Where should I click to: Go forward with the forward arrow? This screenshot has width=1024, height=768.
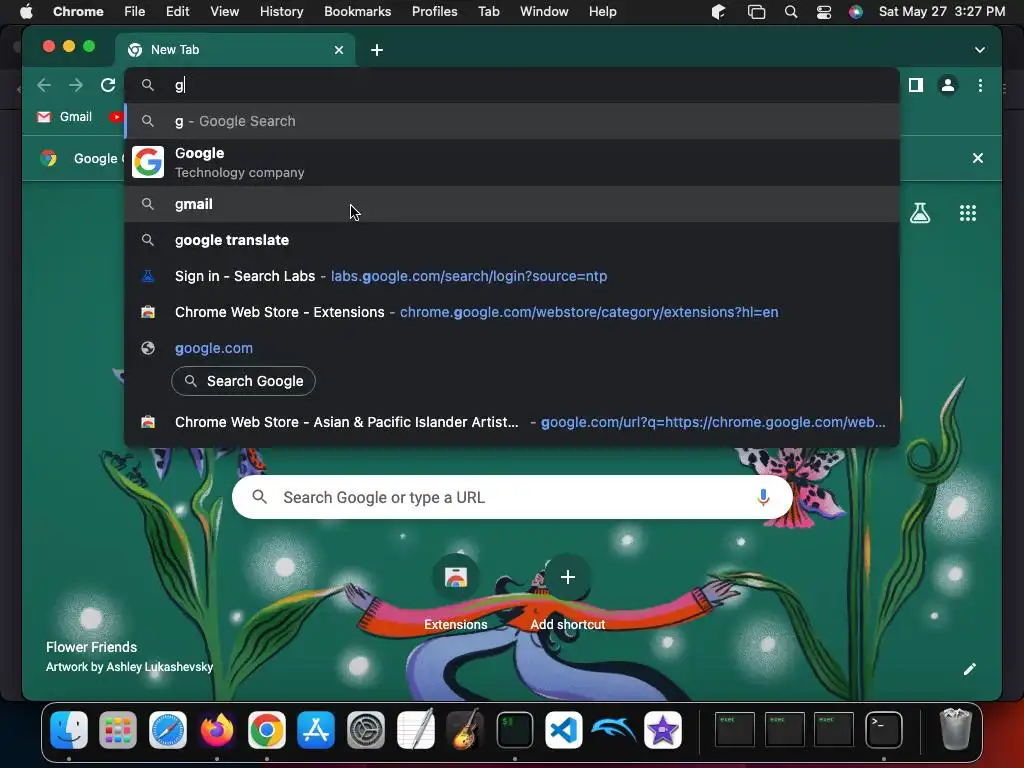(x=76, y=85)
